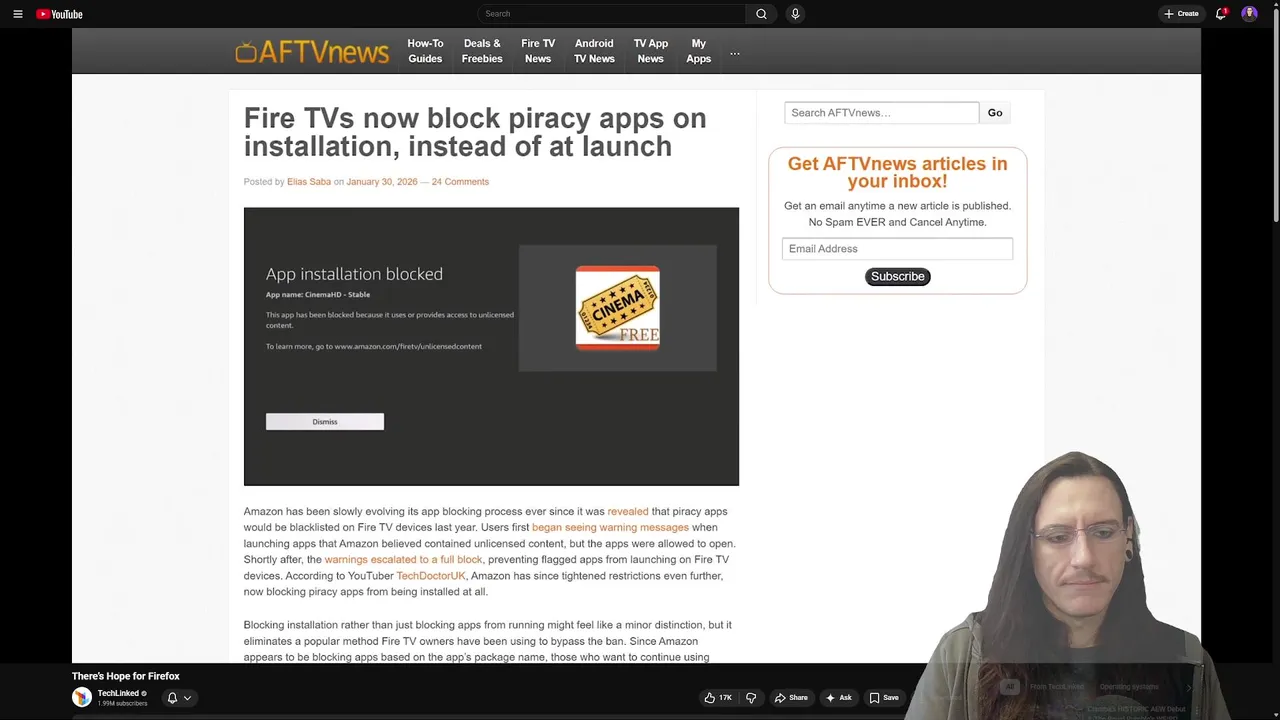This screenshot has width=1280, height=720.
Task: Click the Create video button
Action: click(1181, 14)
